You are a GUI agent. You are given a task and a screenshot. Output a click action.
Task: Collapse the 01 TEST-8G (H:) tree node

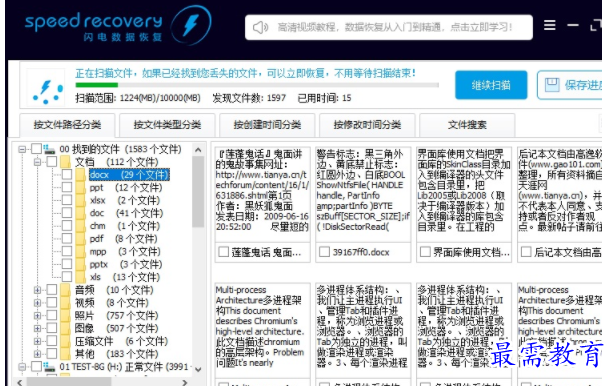coord(22,366)
